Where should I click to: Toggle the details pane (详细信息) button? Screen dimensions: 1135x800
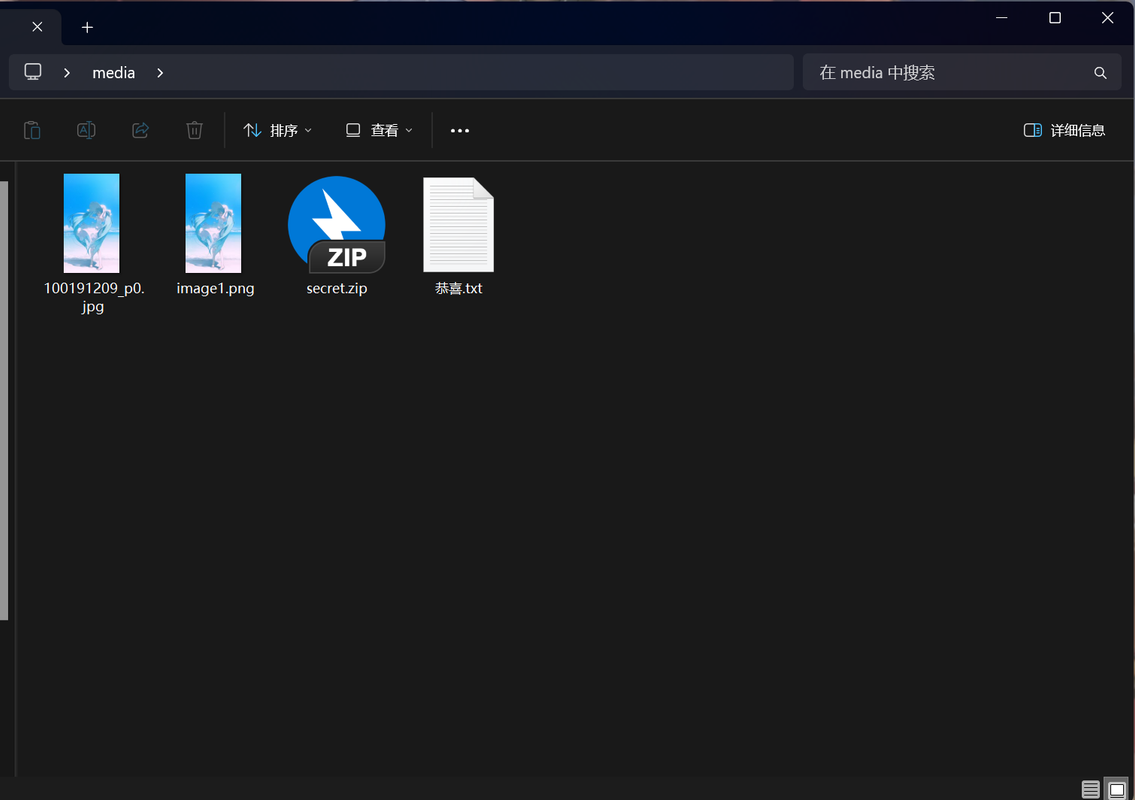[x=1064, y=130]
